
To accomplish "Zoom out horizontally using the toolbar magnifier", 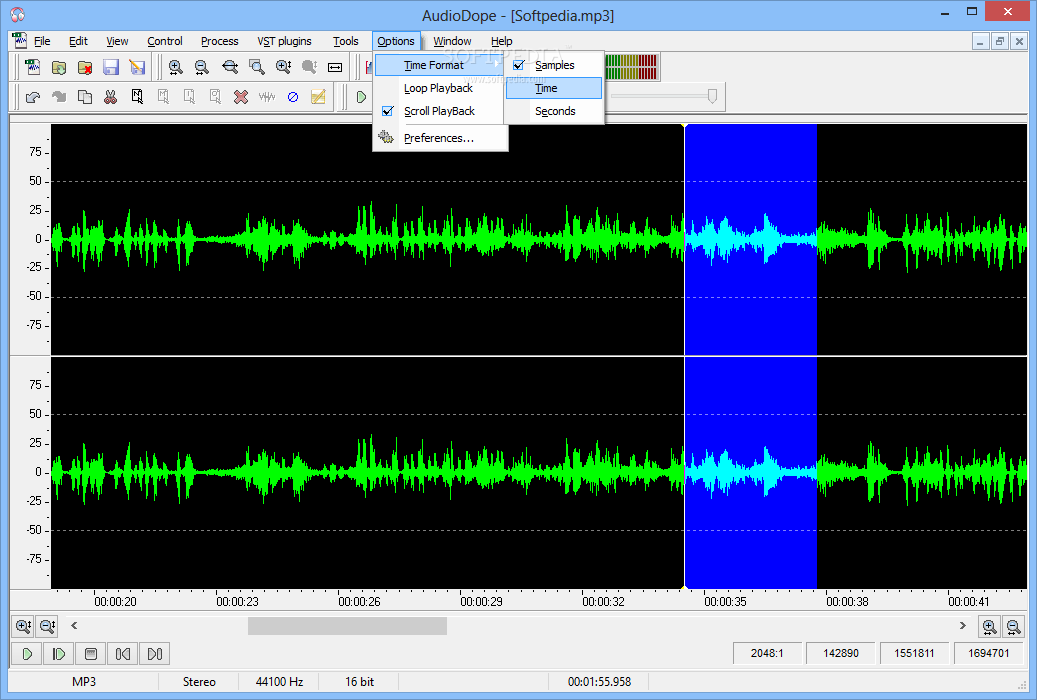I will pyautogui.click(x=202, y=67).
